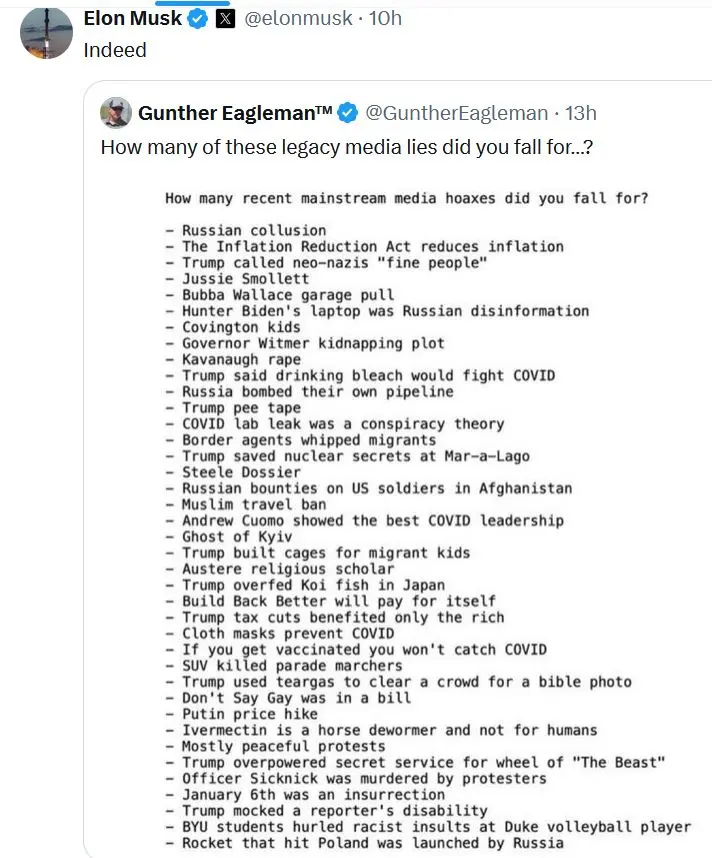Image resolution: width=712 pixels, height=858 pixels.
Task: Open the @elonmusk handle link
Action: point(297,19)
